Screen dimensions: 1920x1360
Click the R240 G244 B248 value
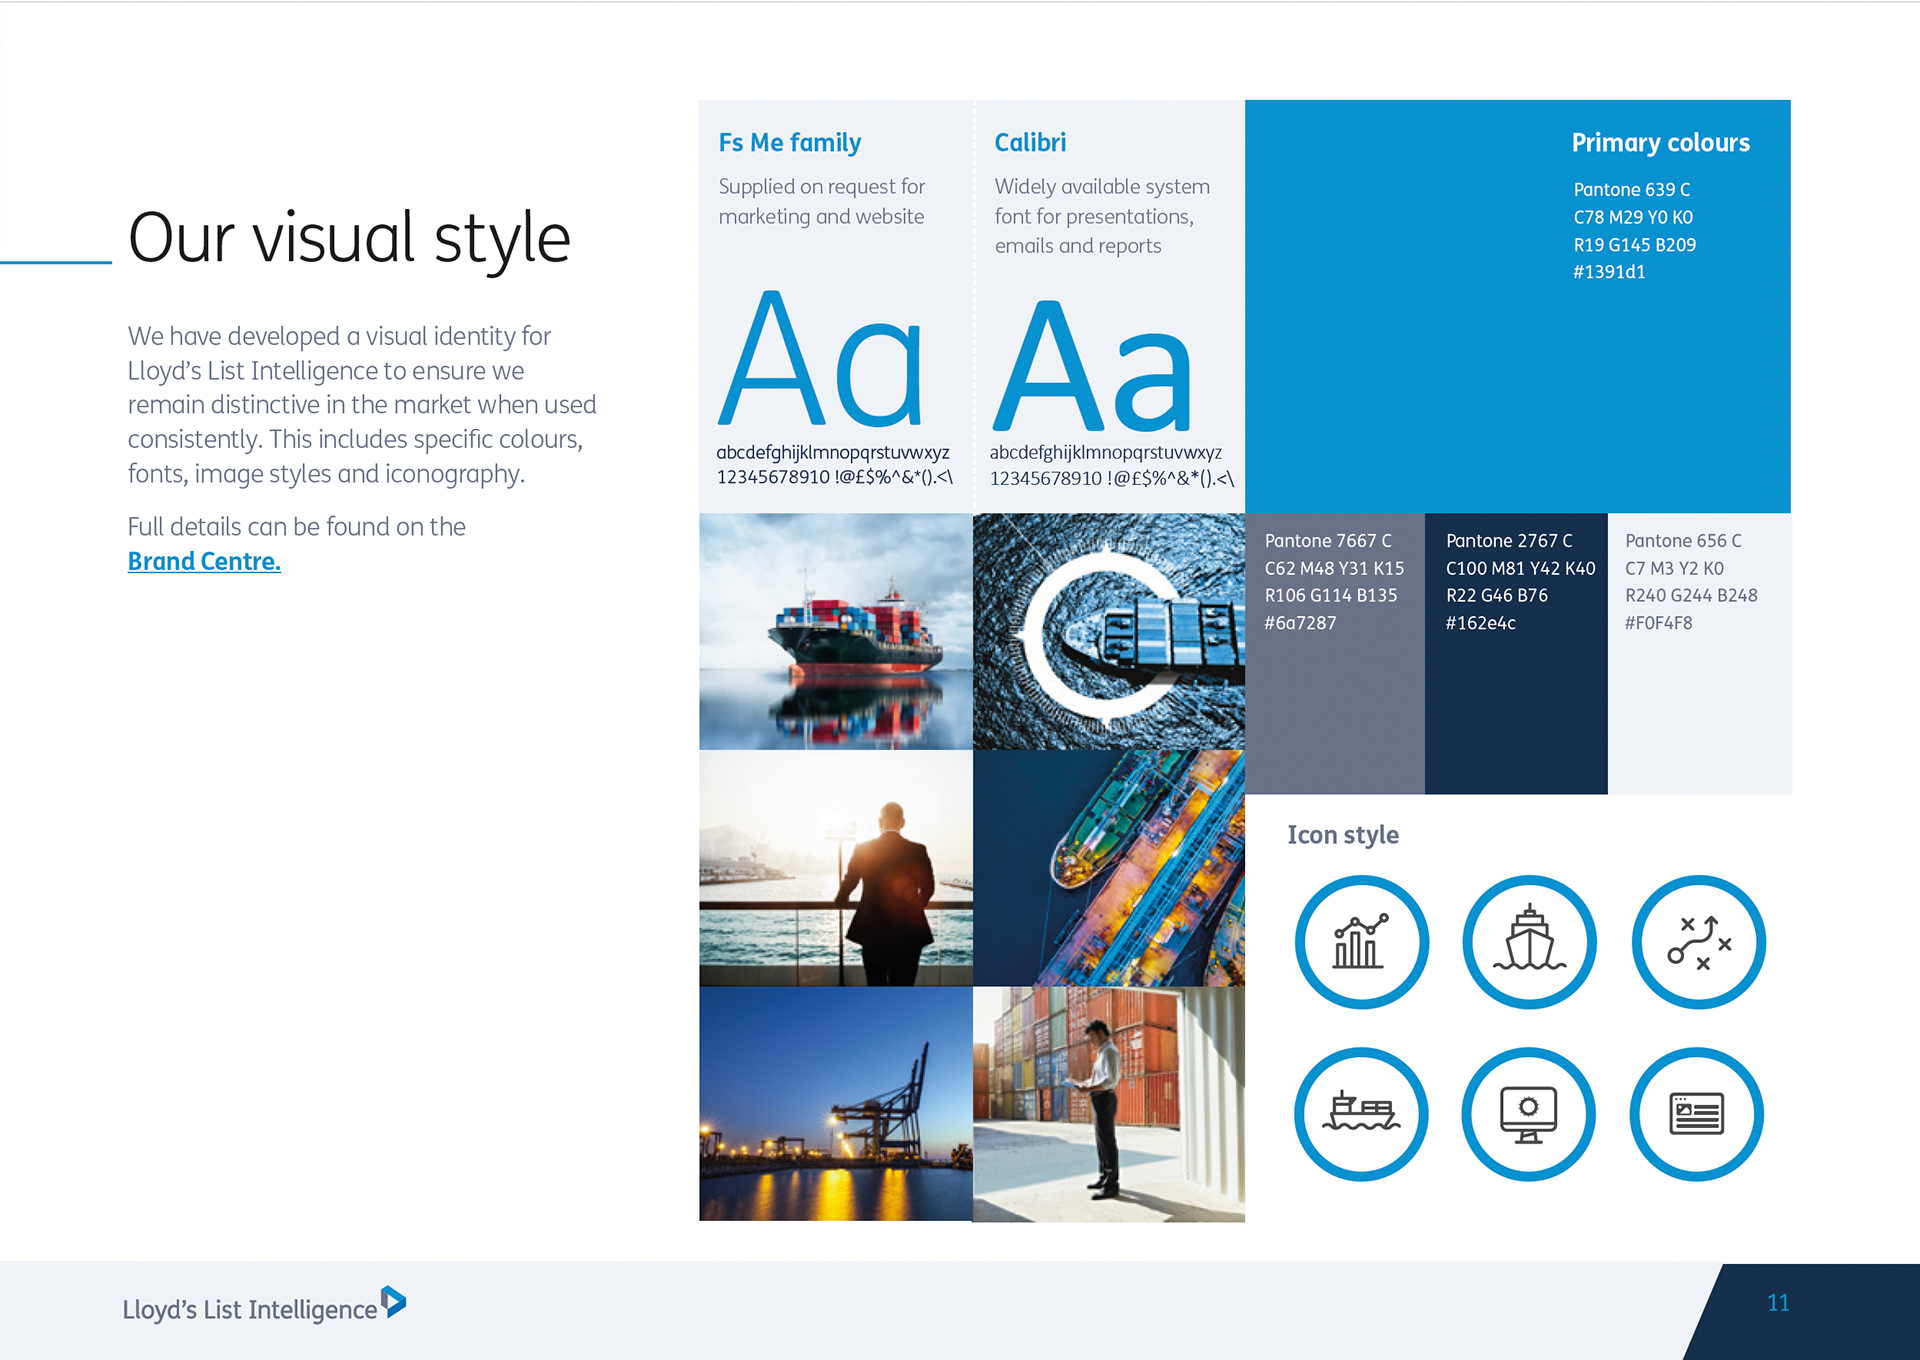[x=1691, y=596]
